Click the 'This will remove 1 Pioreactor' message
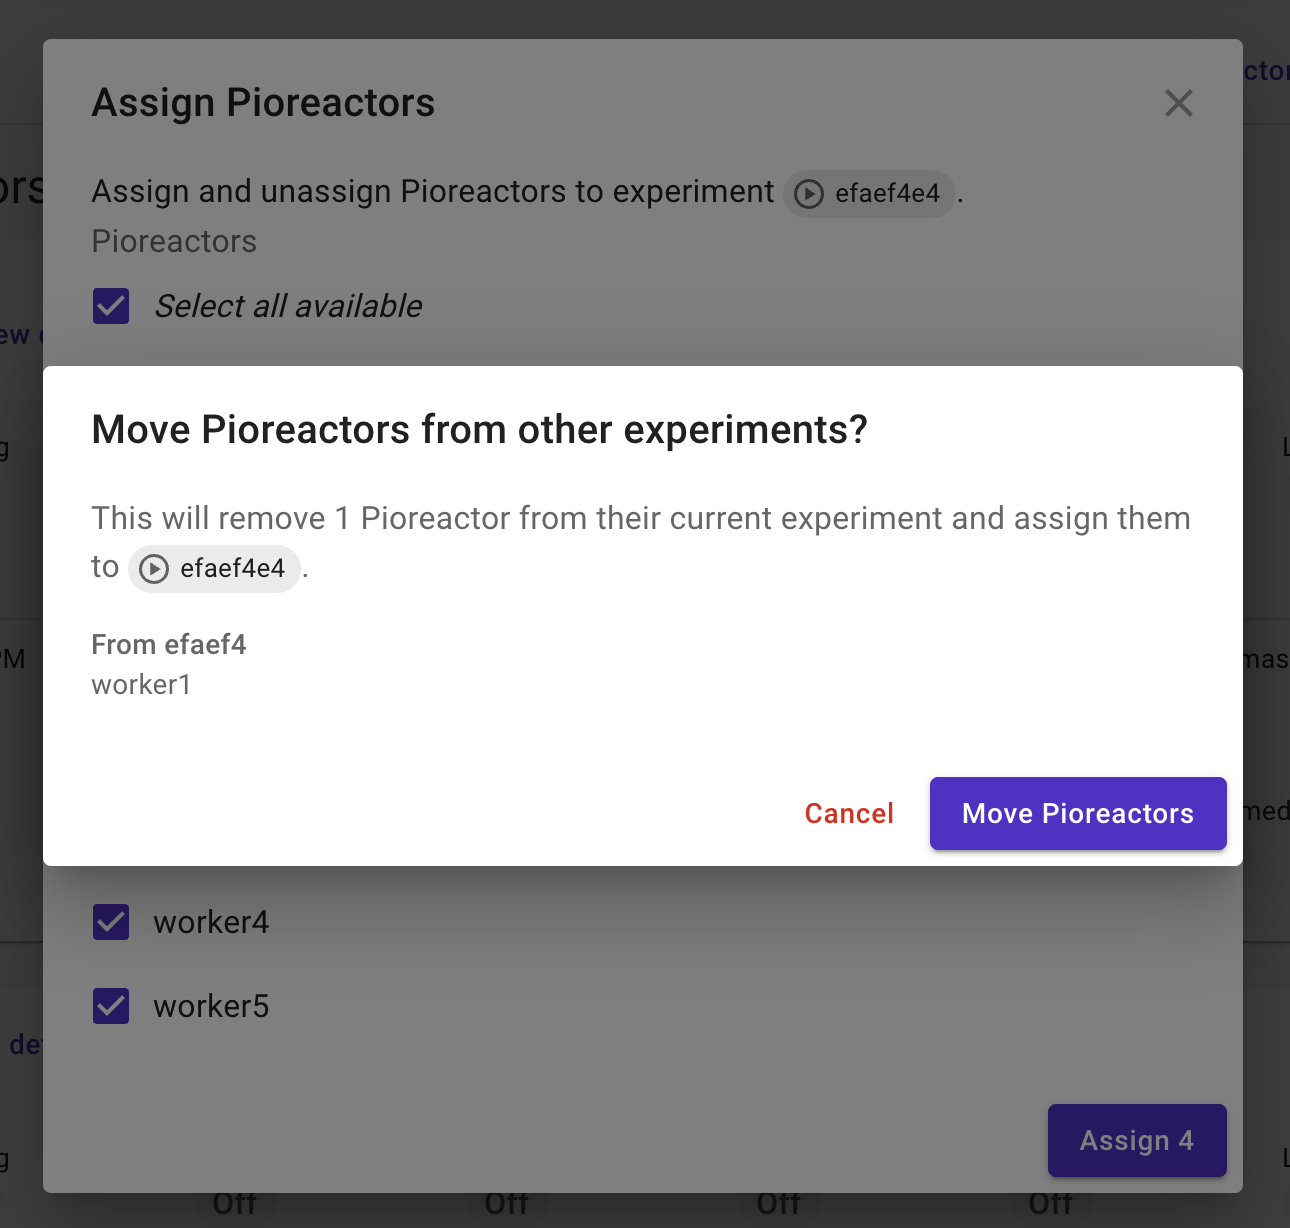1290x1228 pixels. (640, 519)
